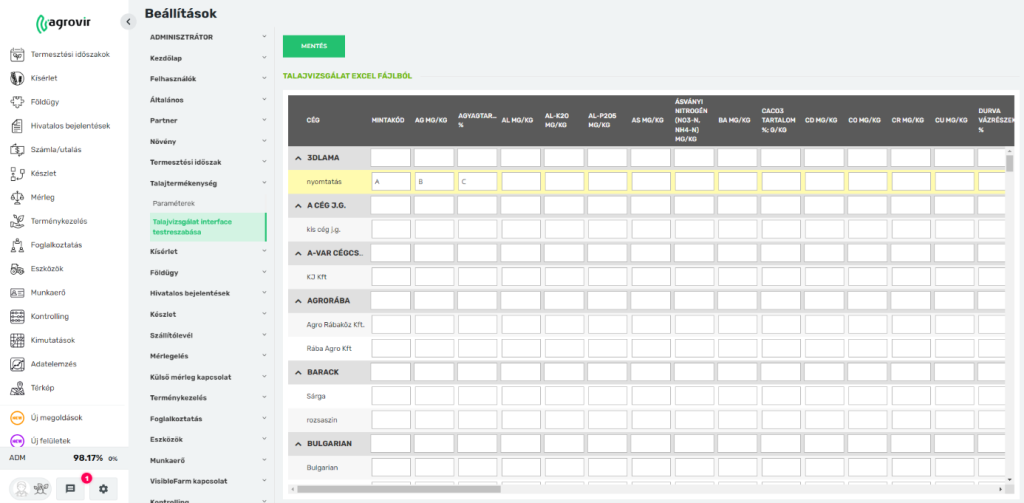Collapse the 3DLAMA company group
This screenshot has width=1024, height=503.
[x=298, y=158]
